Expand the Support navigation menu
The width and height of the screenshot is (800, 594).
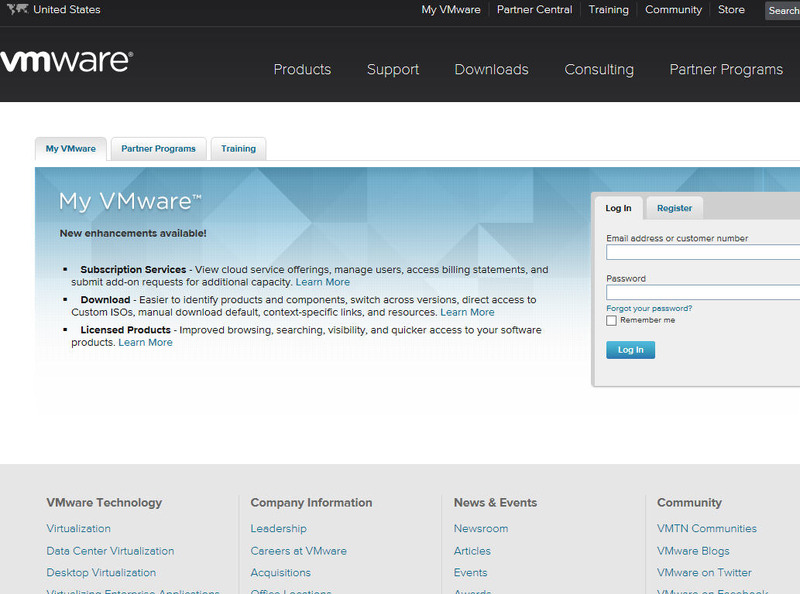393,69
